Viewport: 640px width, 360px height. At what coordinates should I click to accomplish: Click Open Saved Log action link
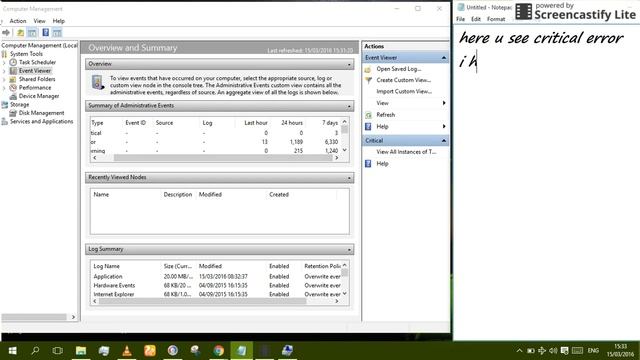coord(399,69)
